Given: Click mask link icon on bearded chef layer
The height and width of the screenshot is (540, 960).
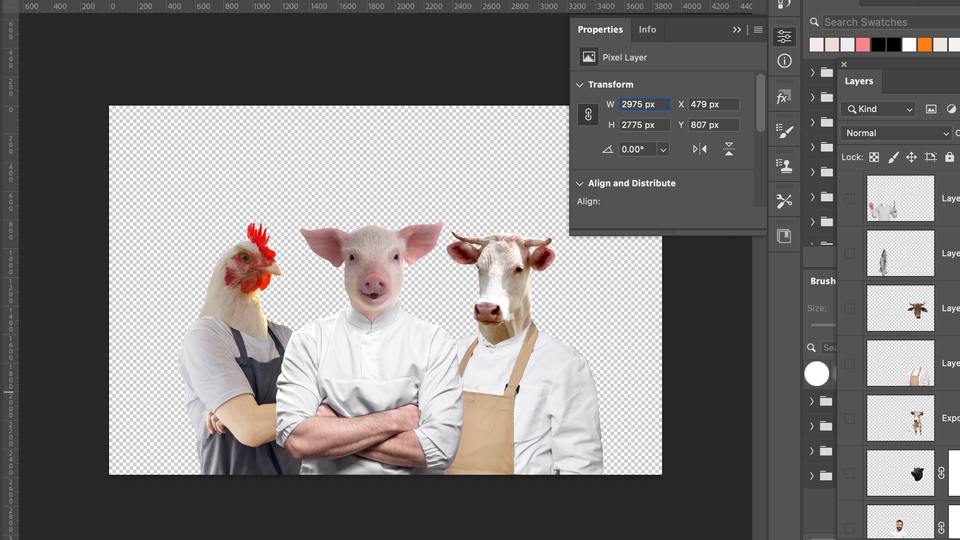Looking at the screenshot, I should tap(941, 527).
